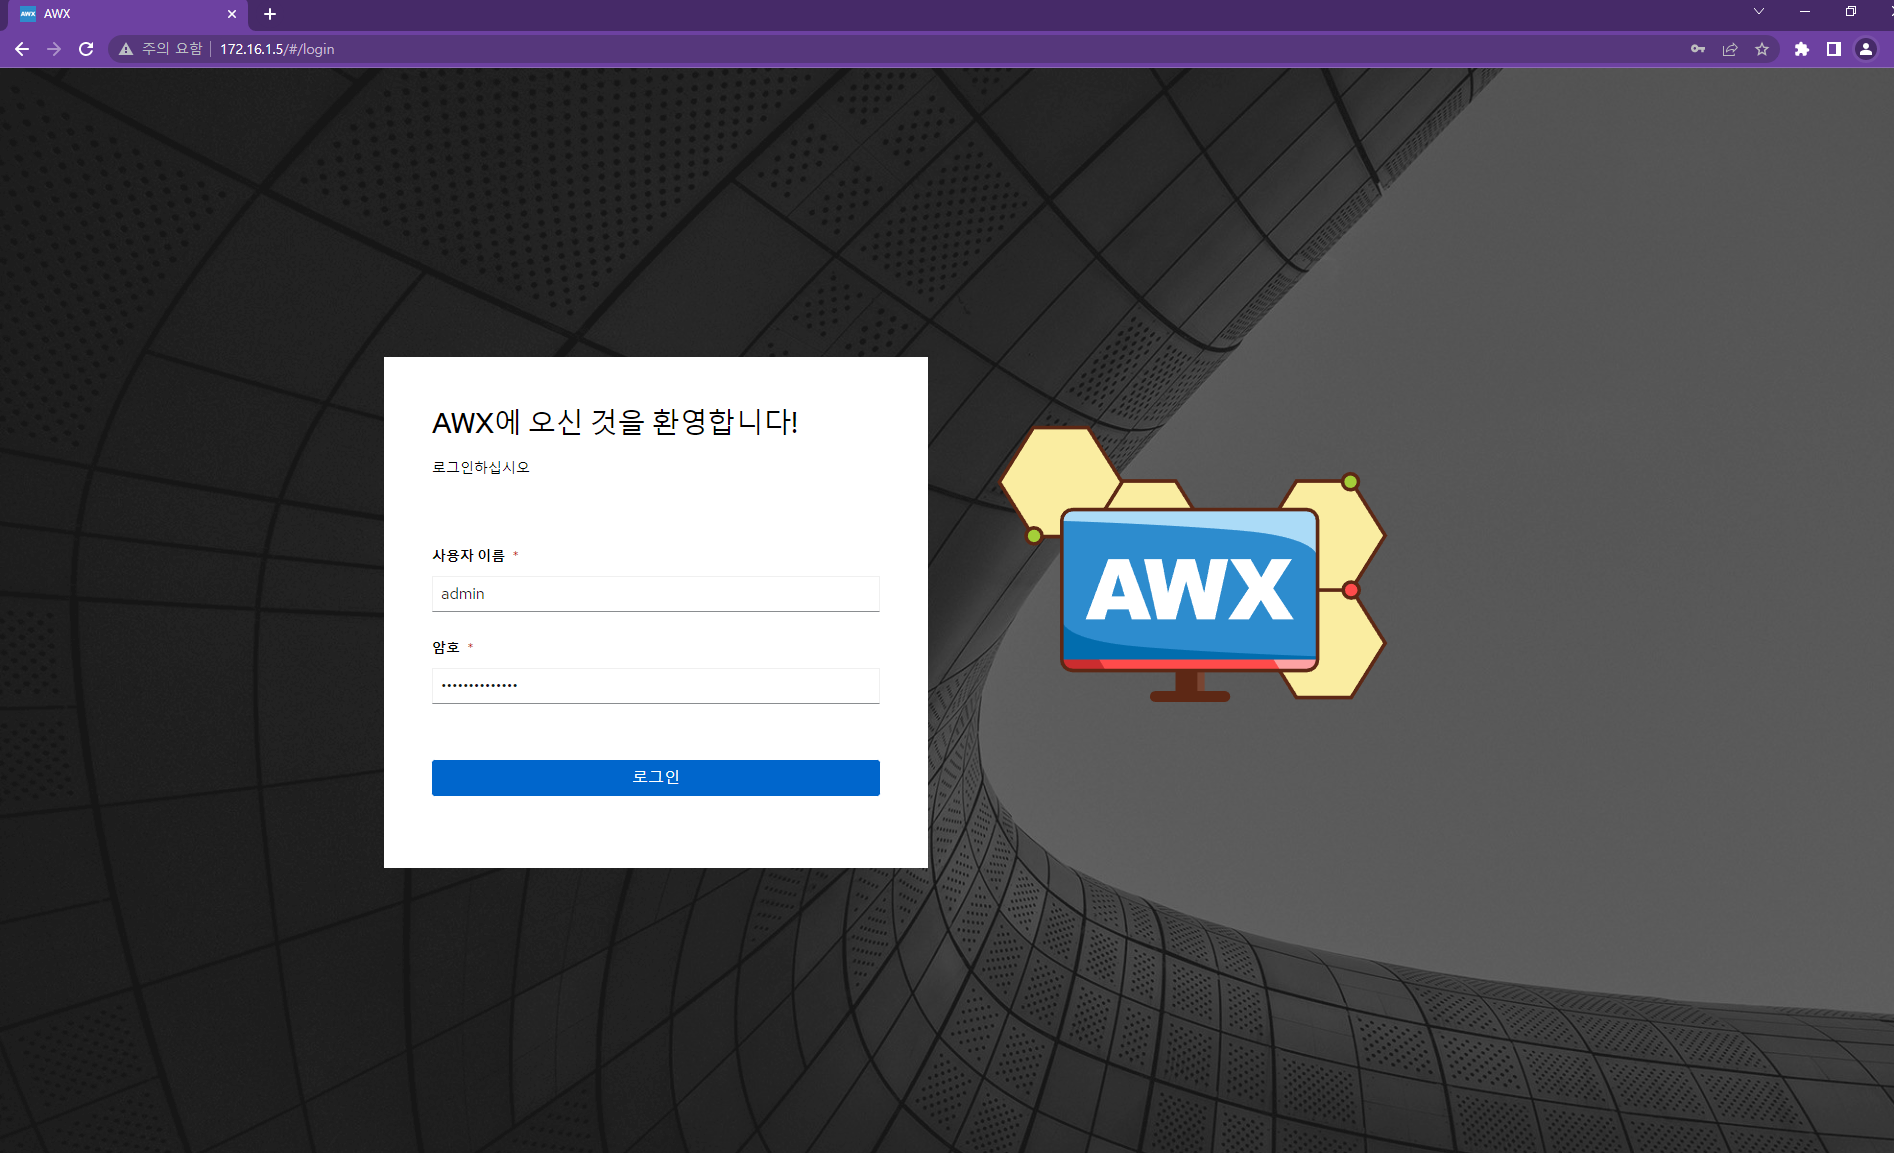Focus the password input field
1894x1153 pixels.
click(x=656, y=686)
